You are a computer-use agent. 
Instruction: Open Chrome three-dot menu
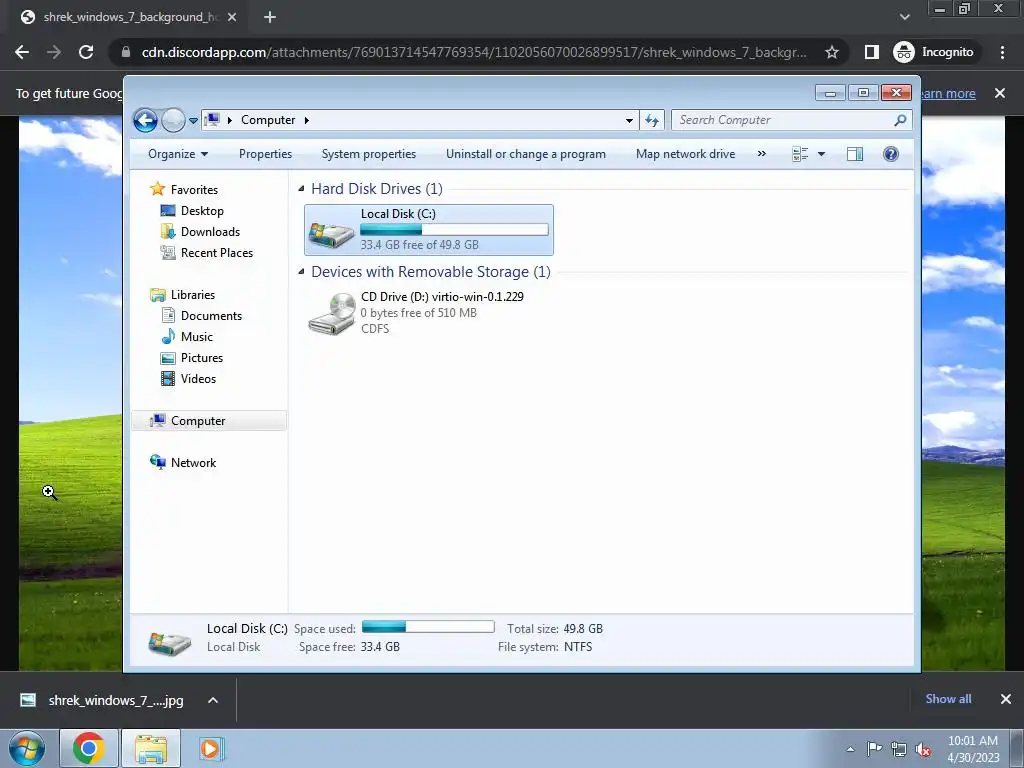click(1002, 52)
